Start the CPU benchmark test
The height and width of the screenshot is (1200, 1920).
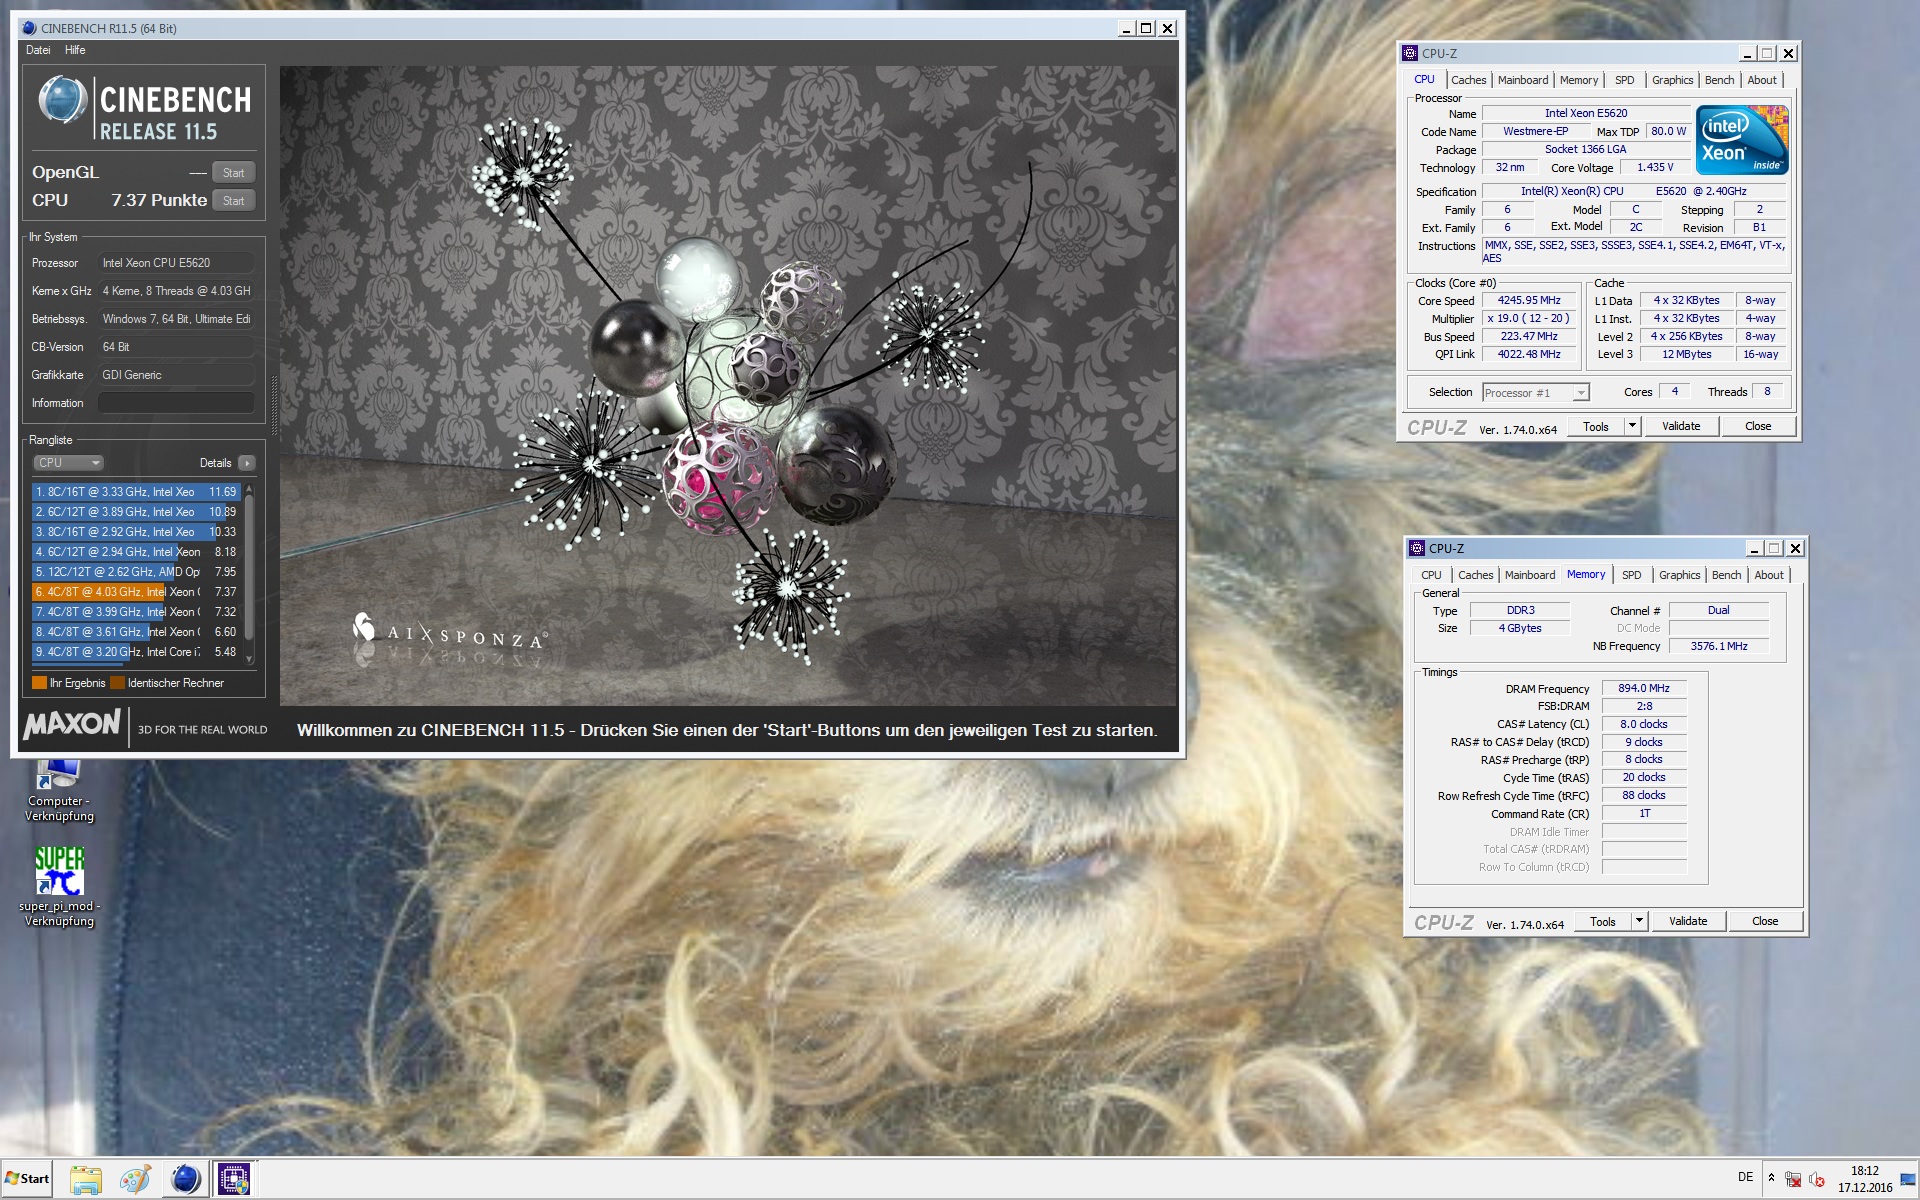point(234,201)
